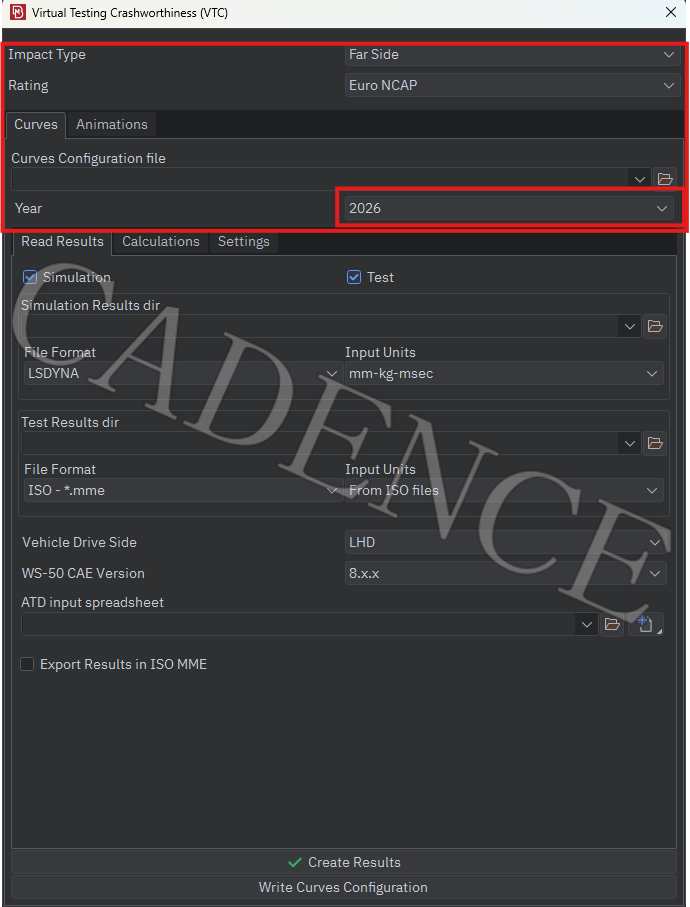690x907 pixels.
Task: Expand ATD input spreadsheet history arrow
Action: [586, 625]
